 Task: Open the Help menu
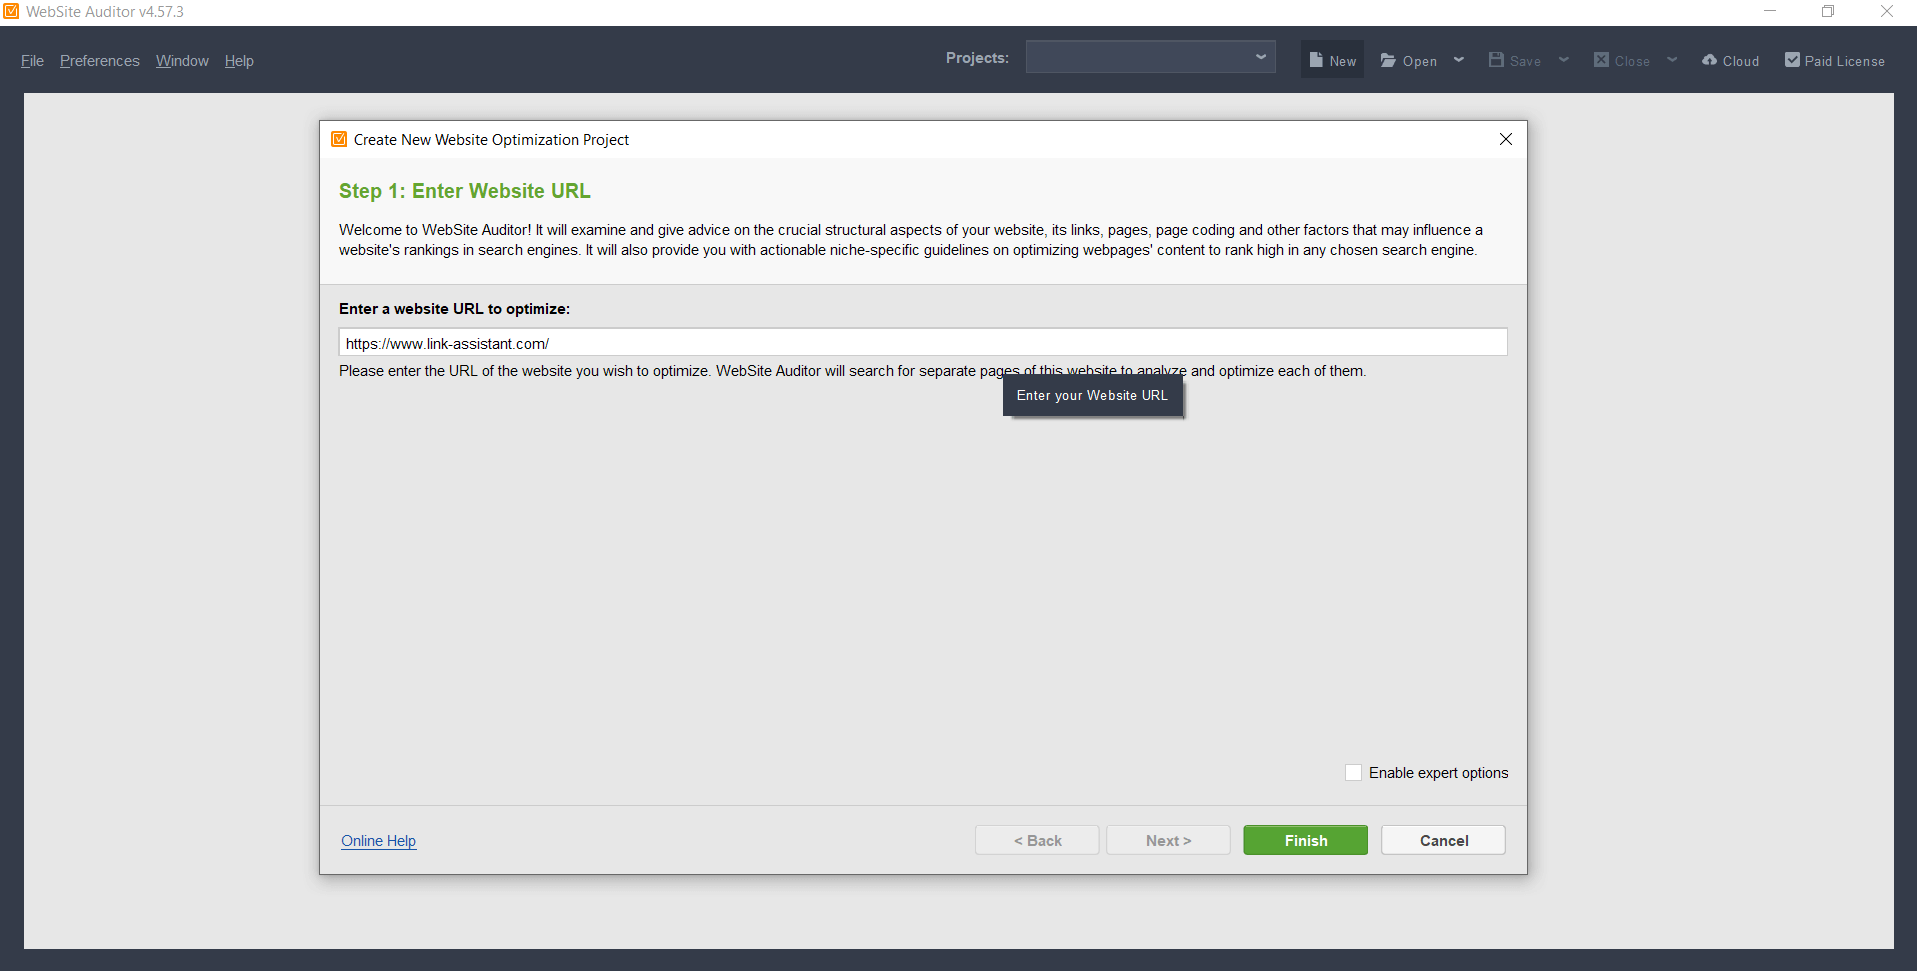pos(239,61)
